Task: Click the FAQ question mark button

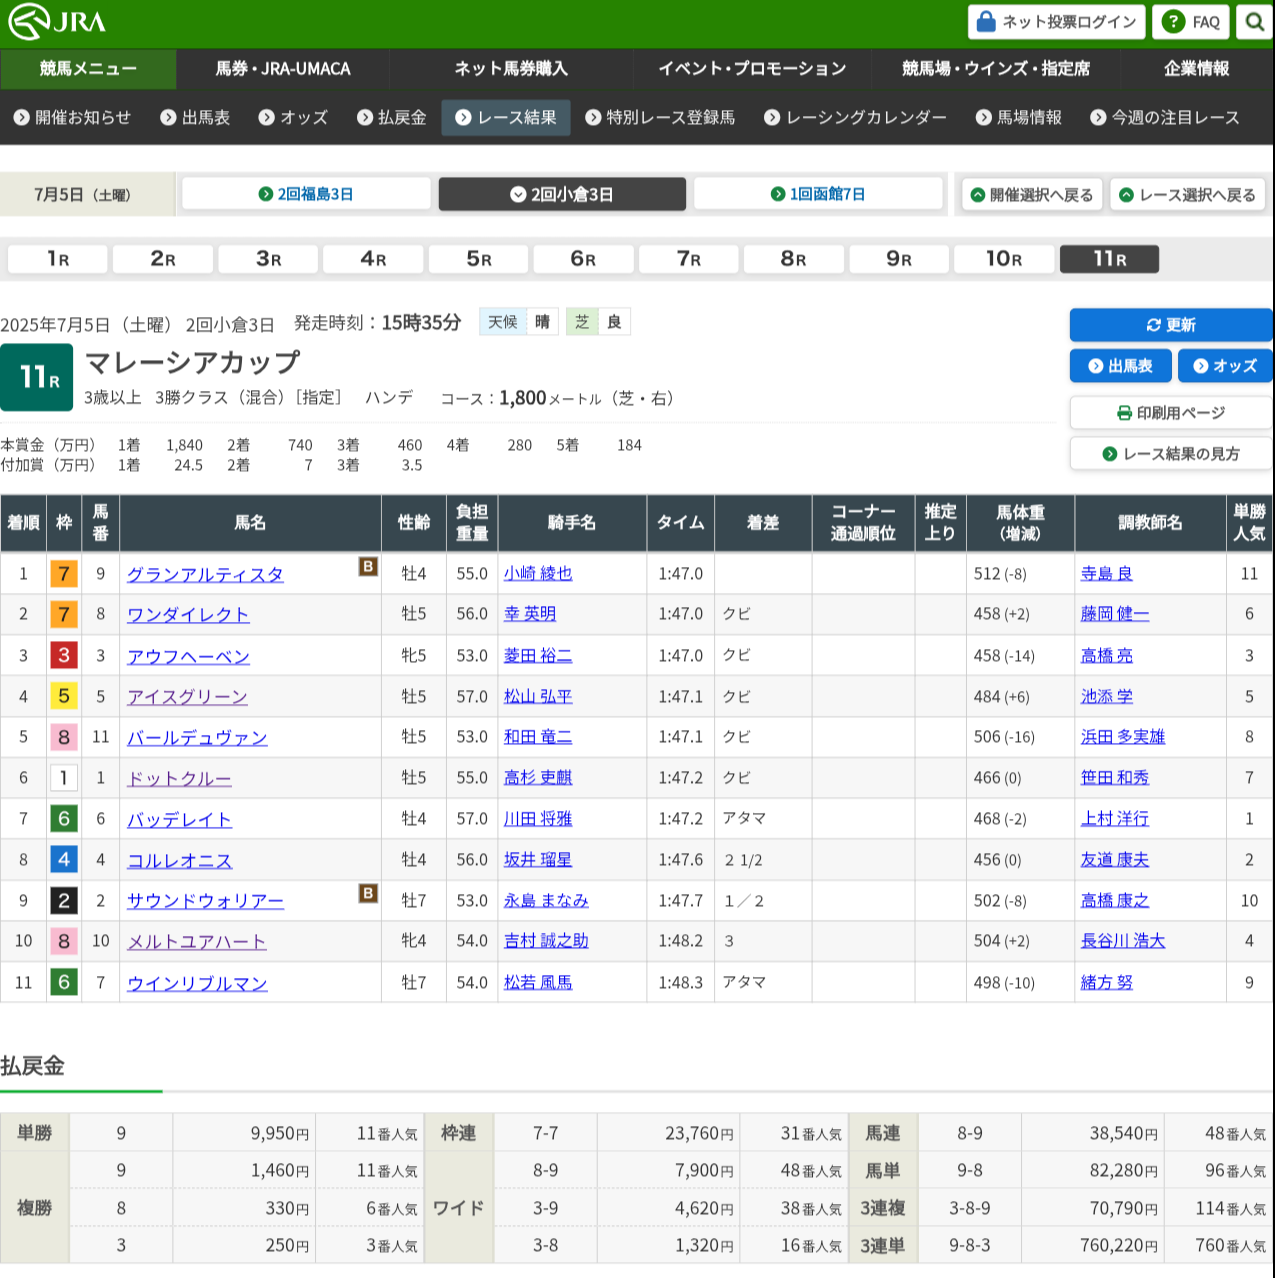Action: [1190, 22]
